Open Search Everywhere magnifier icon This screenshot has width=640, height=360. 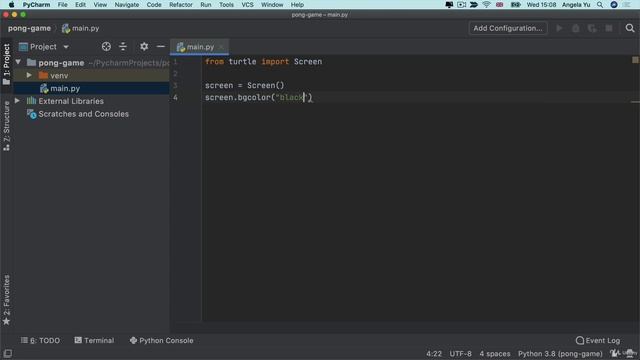click(630, 28)
